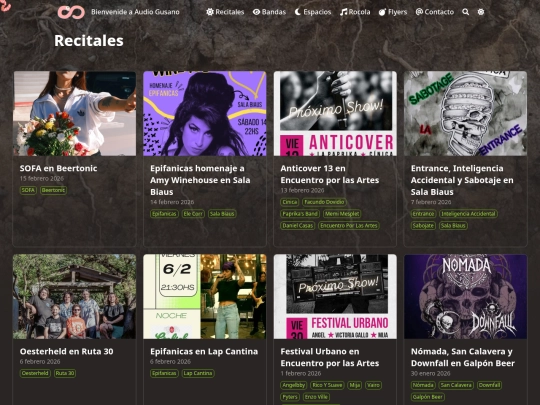Select the Enzo Ville tag

click(316, 397)
